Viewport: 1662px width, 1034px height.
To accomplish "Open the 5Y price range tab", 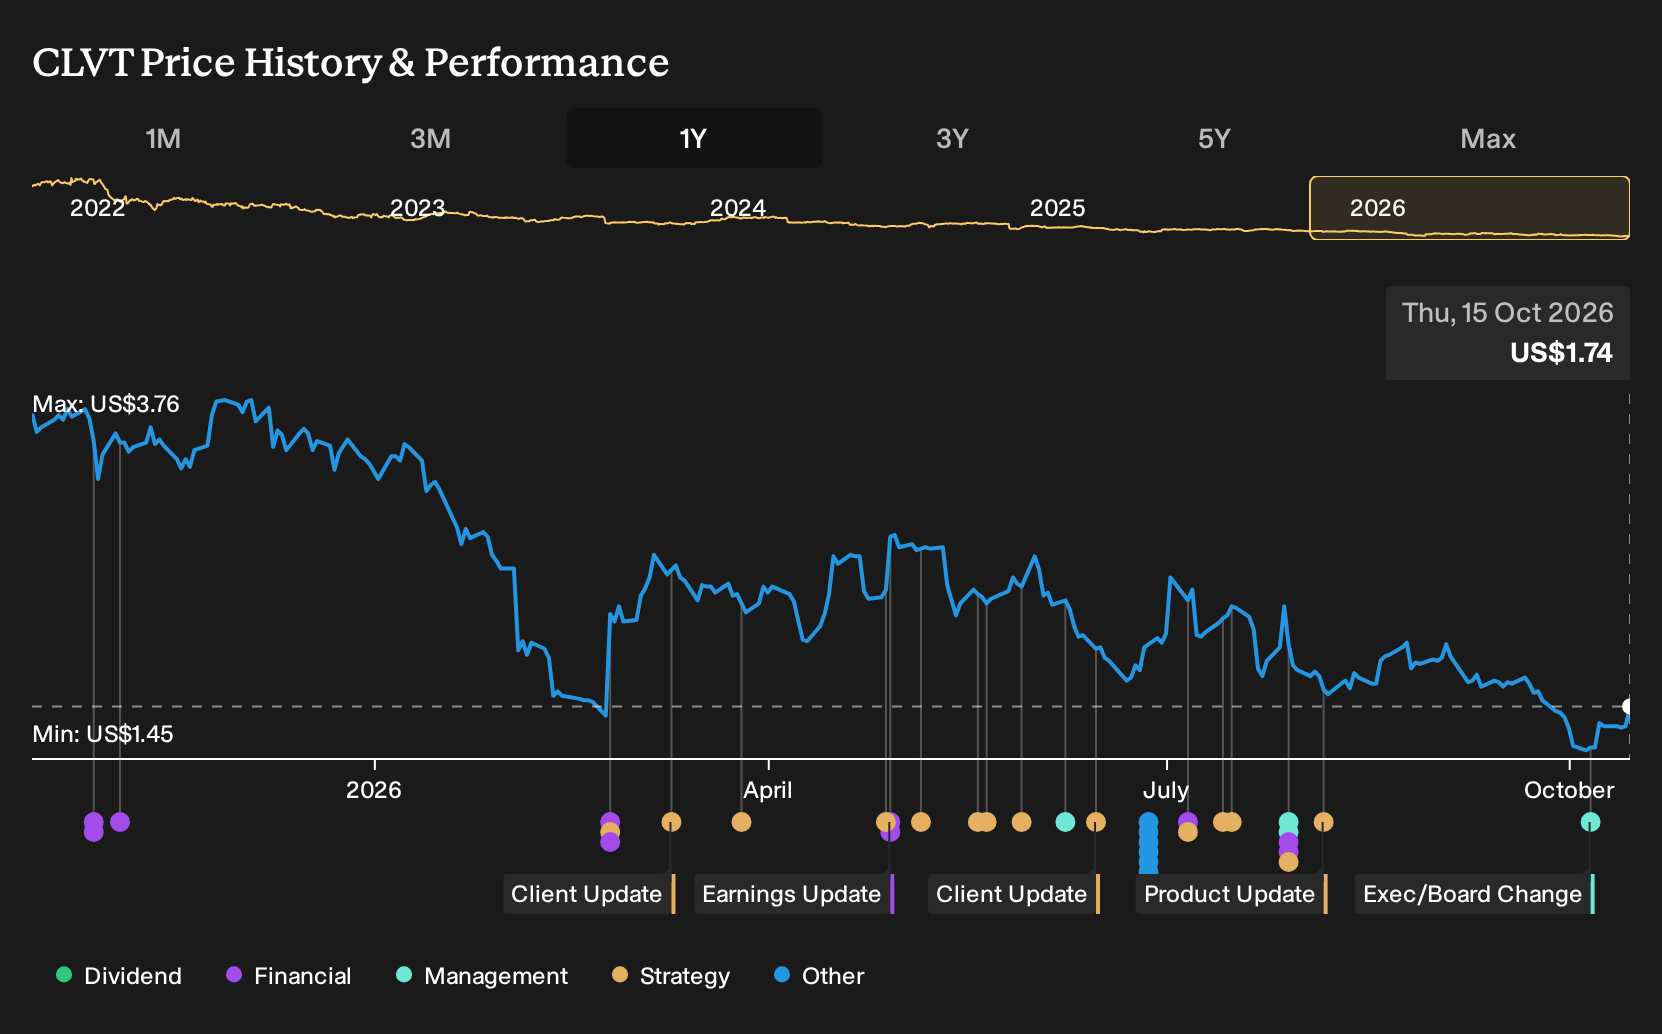I will point(1214,138).
